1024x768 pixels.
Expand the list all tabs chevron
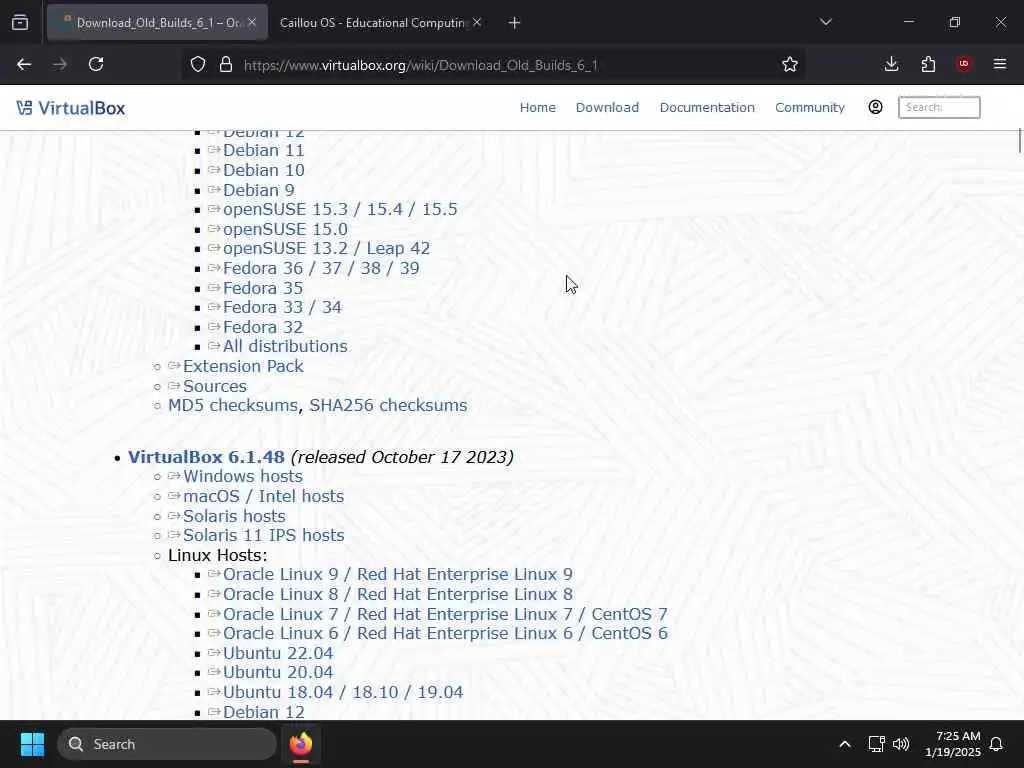(825, 22)
